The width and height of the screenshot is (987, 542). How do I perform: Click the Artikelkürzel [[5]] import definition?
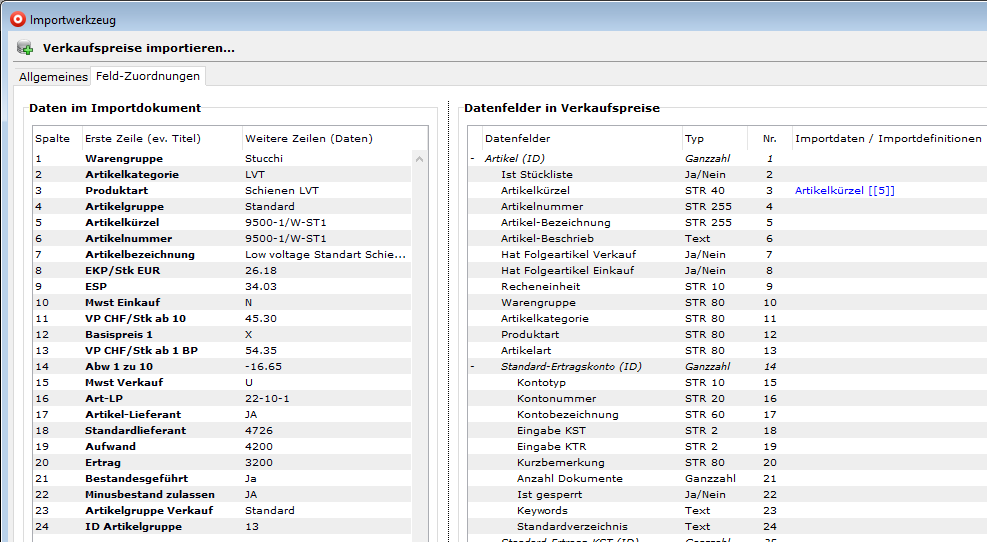(x=843, y=190)
